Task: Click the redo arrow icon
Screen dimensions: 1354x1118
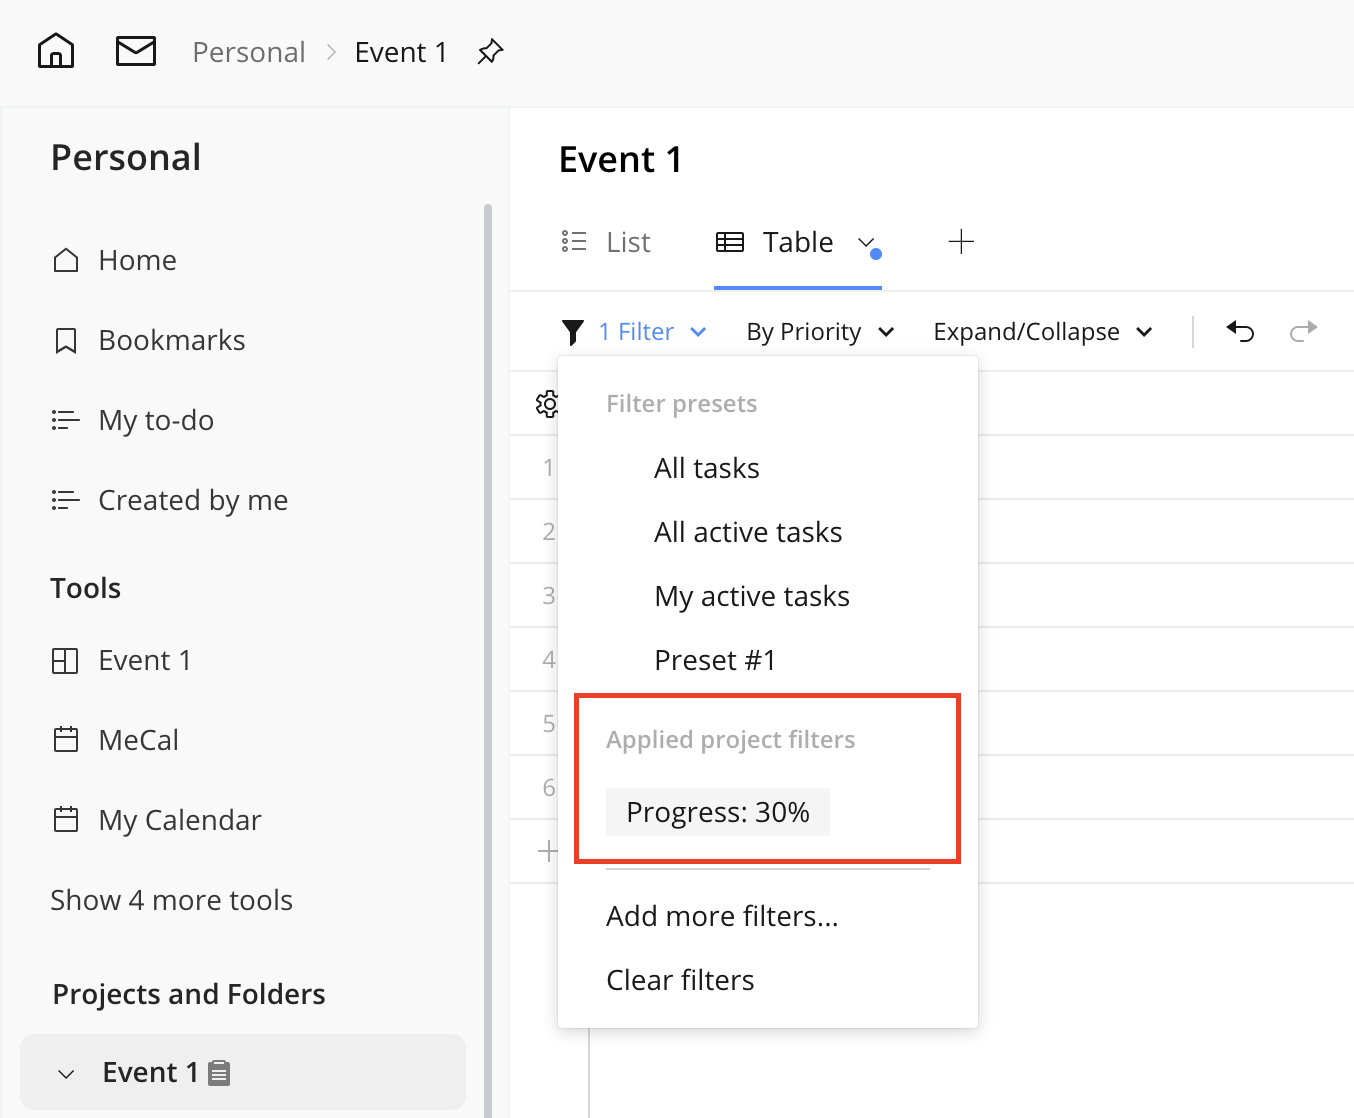Action: (1303, 331)
